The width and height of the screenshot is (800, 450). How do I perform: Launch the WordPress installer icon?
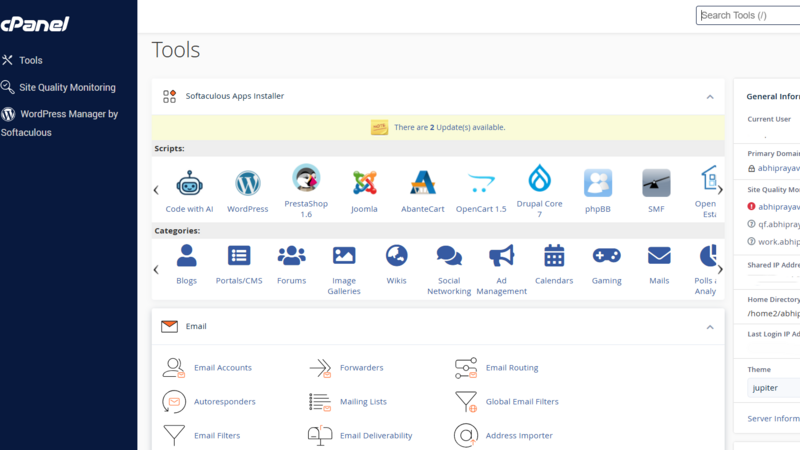[247, 183]
